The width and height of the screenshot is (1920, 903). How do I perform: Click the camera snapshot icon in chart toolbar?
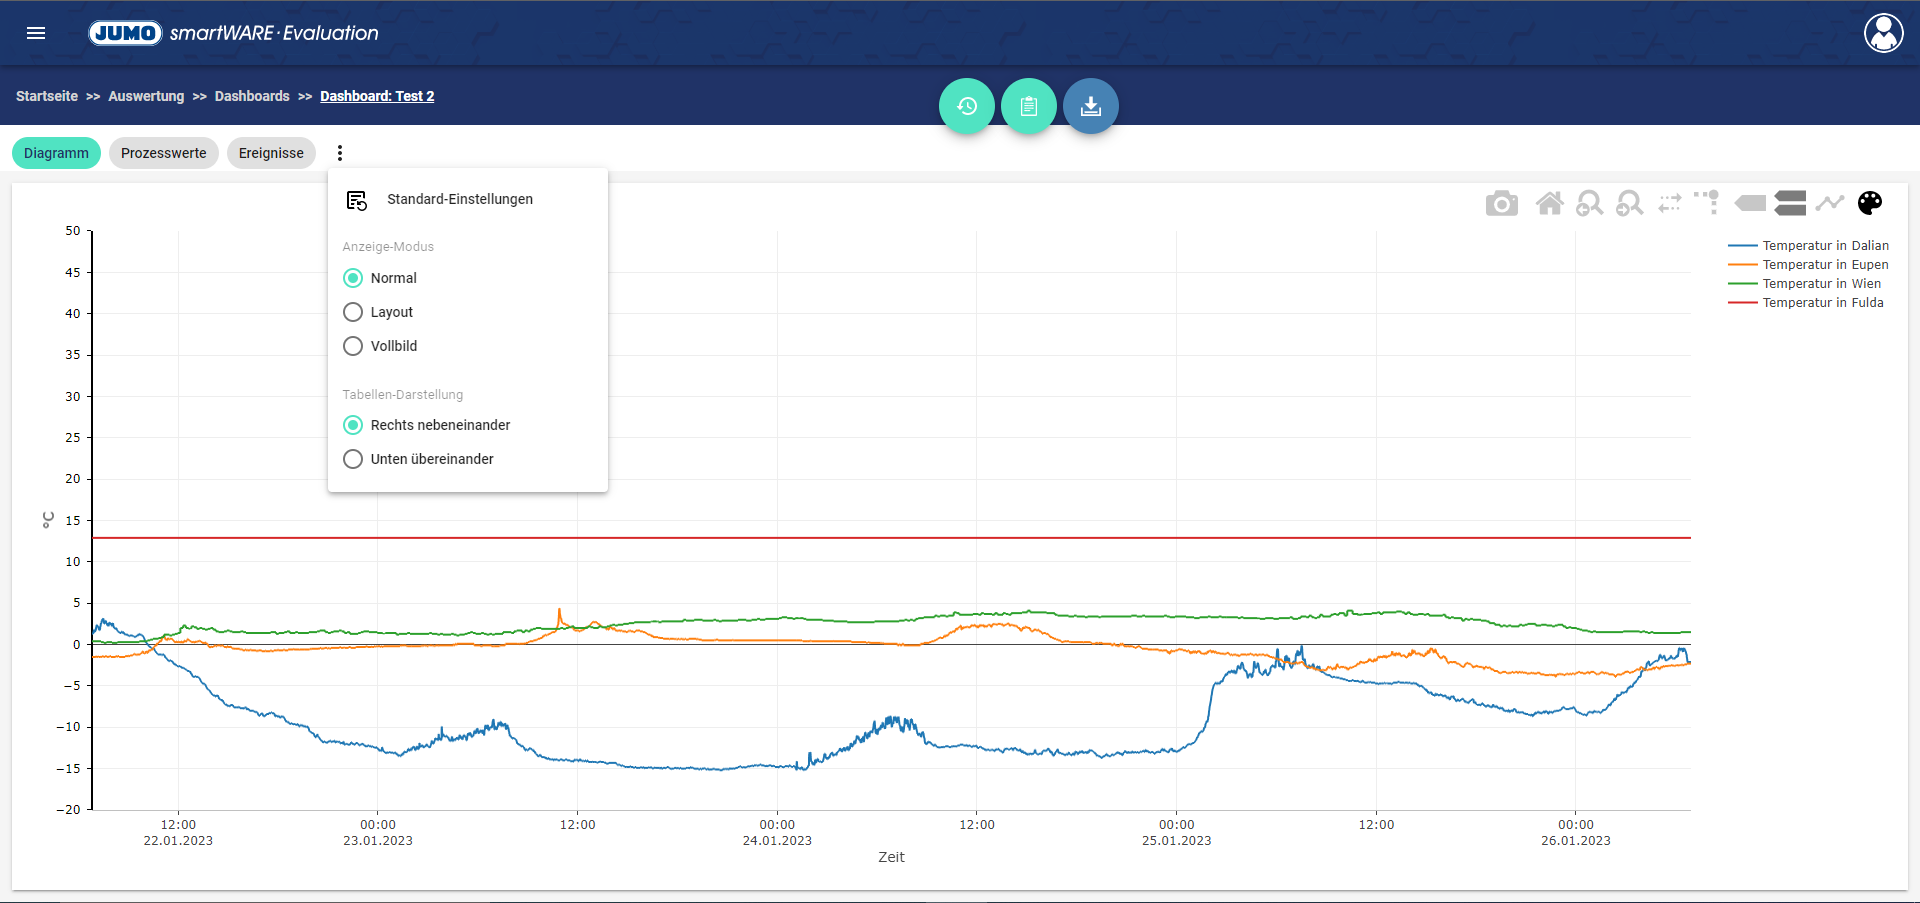coord(1501,204)
